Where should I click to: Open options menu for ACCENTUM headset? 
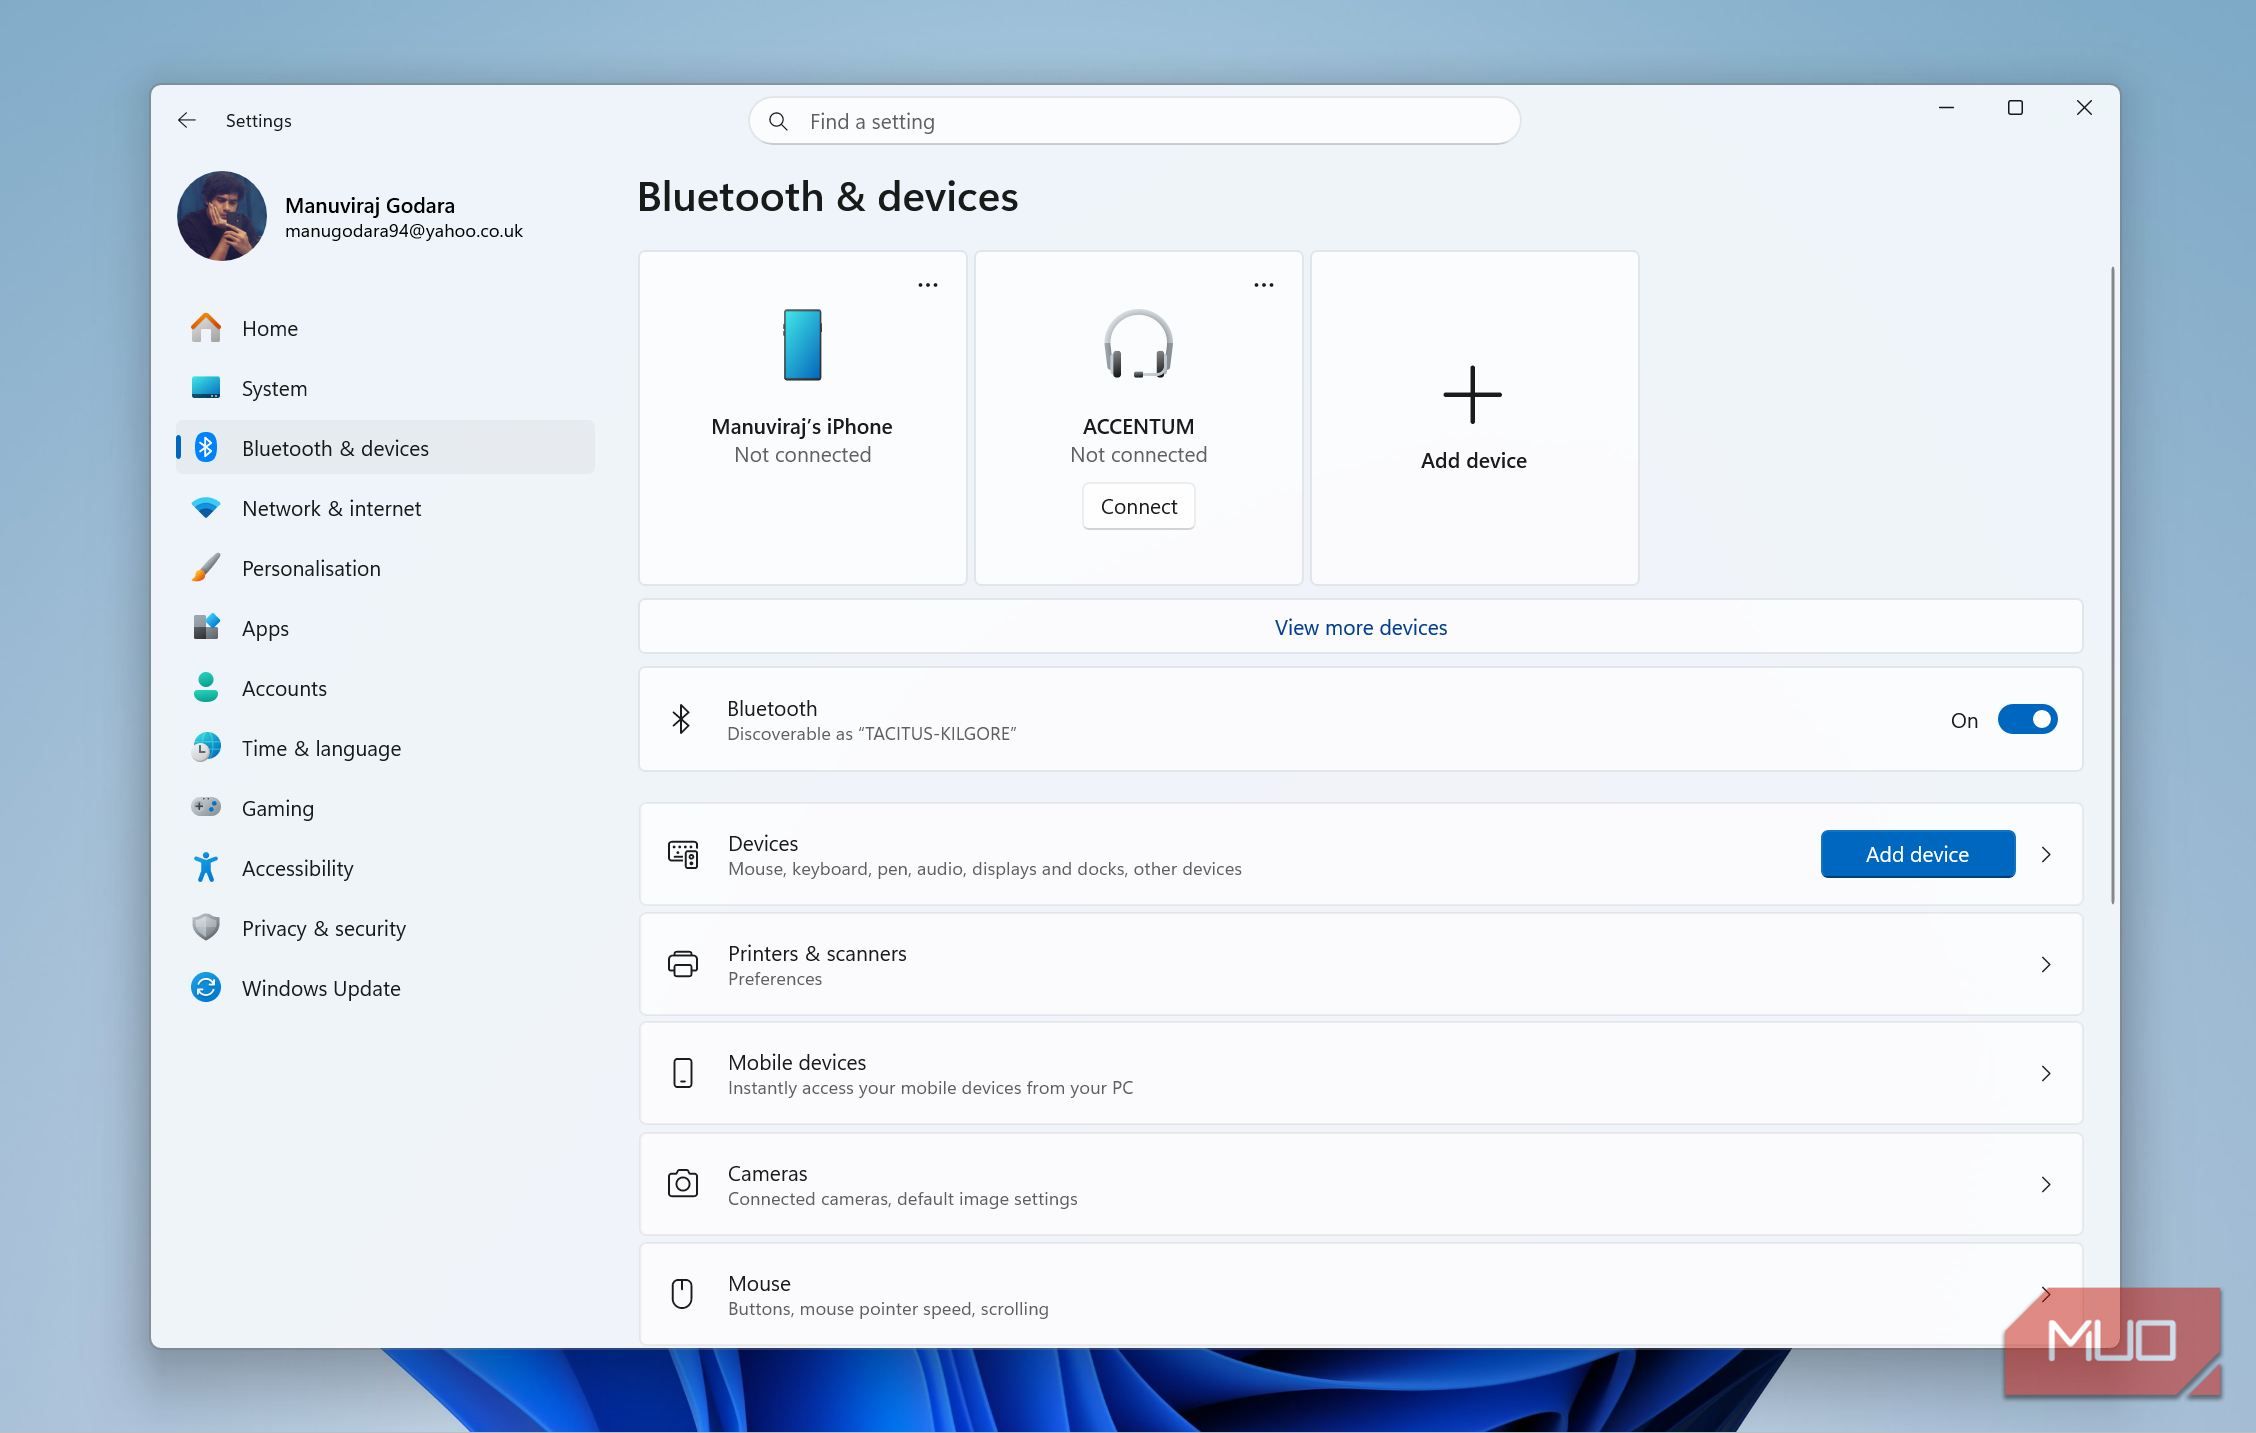[1264, 285]
